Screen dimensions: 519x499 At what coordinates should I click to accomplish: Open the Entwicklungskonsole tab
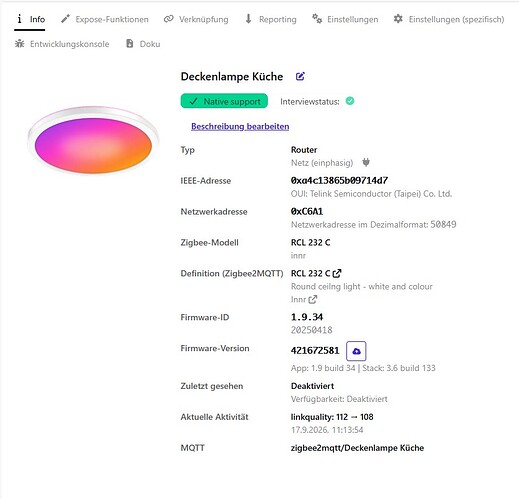coord(62,44)
